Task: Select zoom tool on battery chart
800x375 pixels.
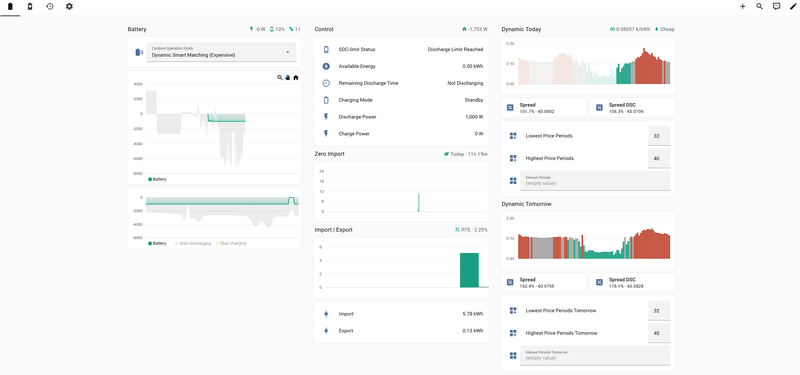Action: click(280, 78)
